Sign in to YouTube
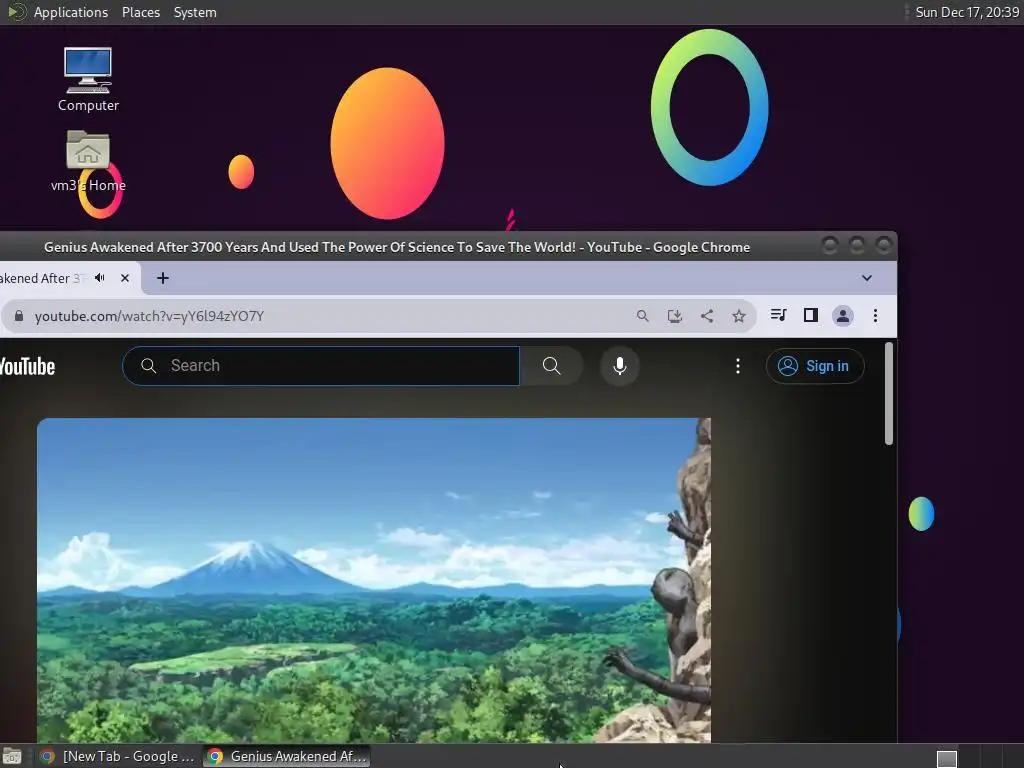The image size is (1024, 768). coord(815,366)
